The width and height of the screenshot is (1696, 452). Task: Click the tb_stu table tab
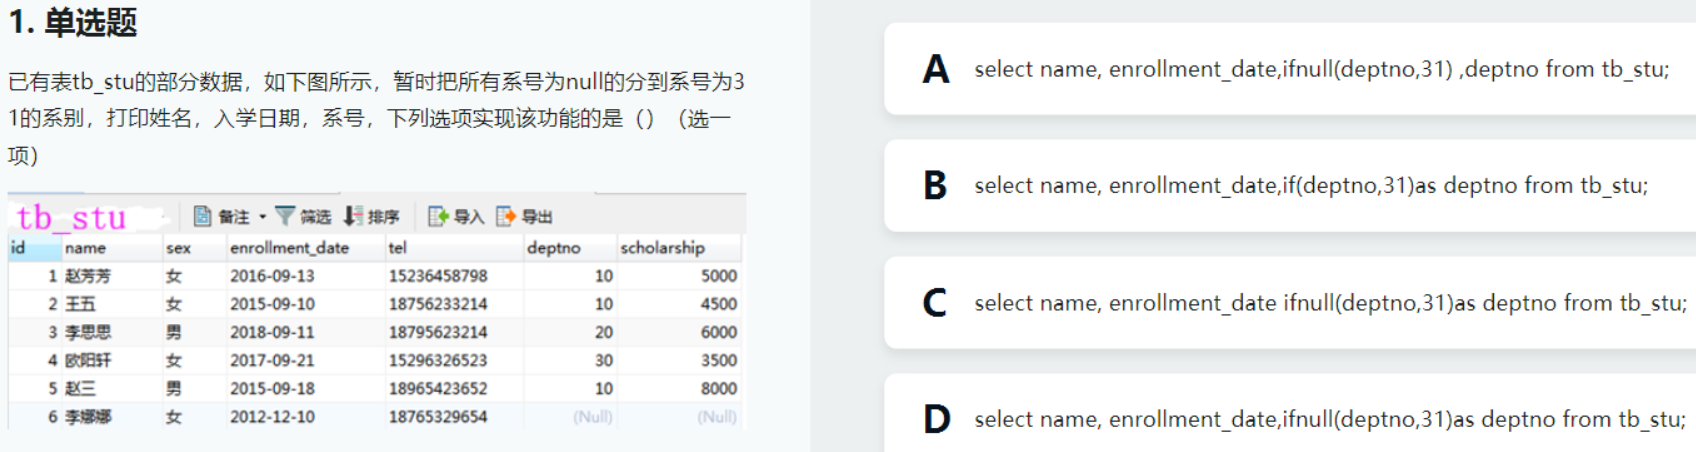tap(72, 217)
